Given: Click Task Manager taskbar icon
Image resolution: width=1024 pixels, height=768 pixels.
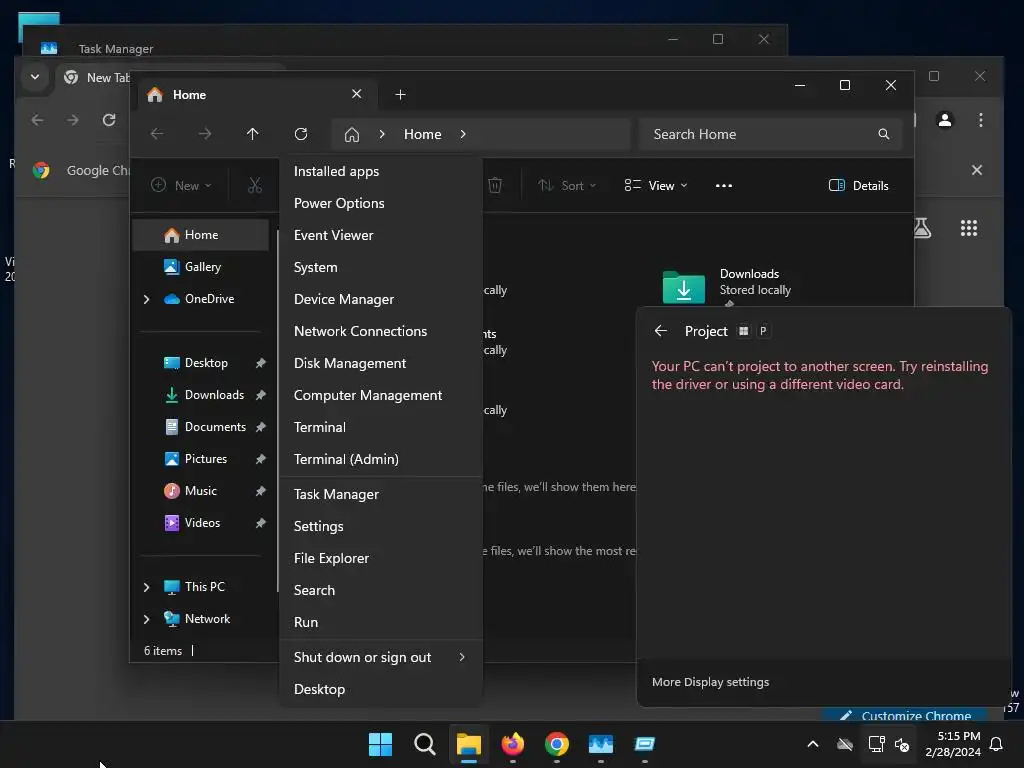Looking at the screenshot, I should point(601,744).
